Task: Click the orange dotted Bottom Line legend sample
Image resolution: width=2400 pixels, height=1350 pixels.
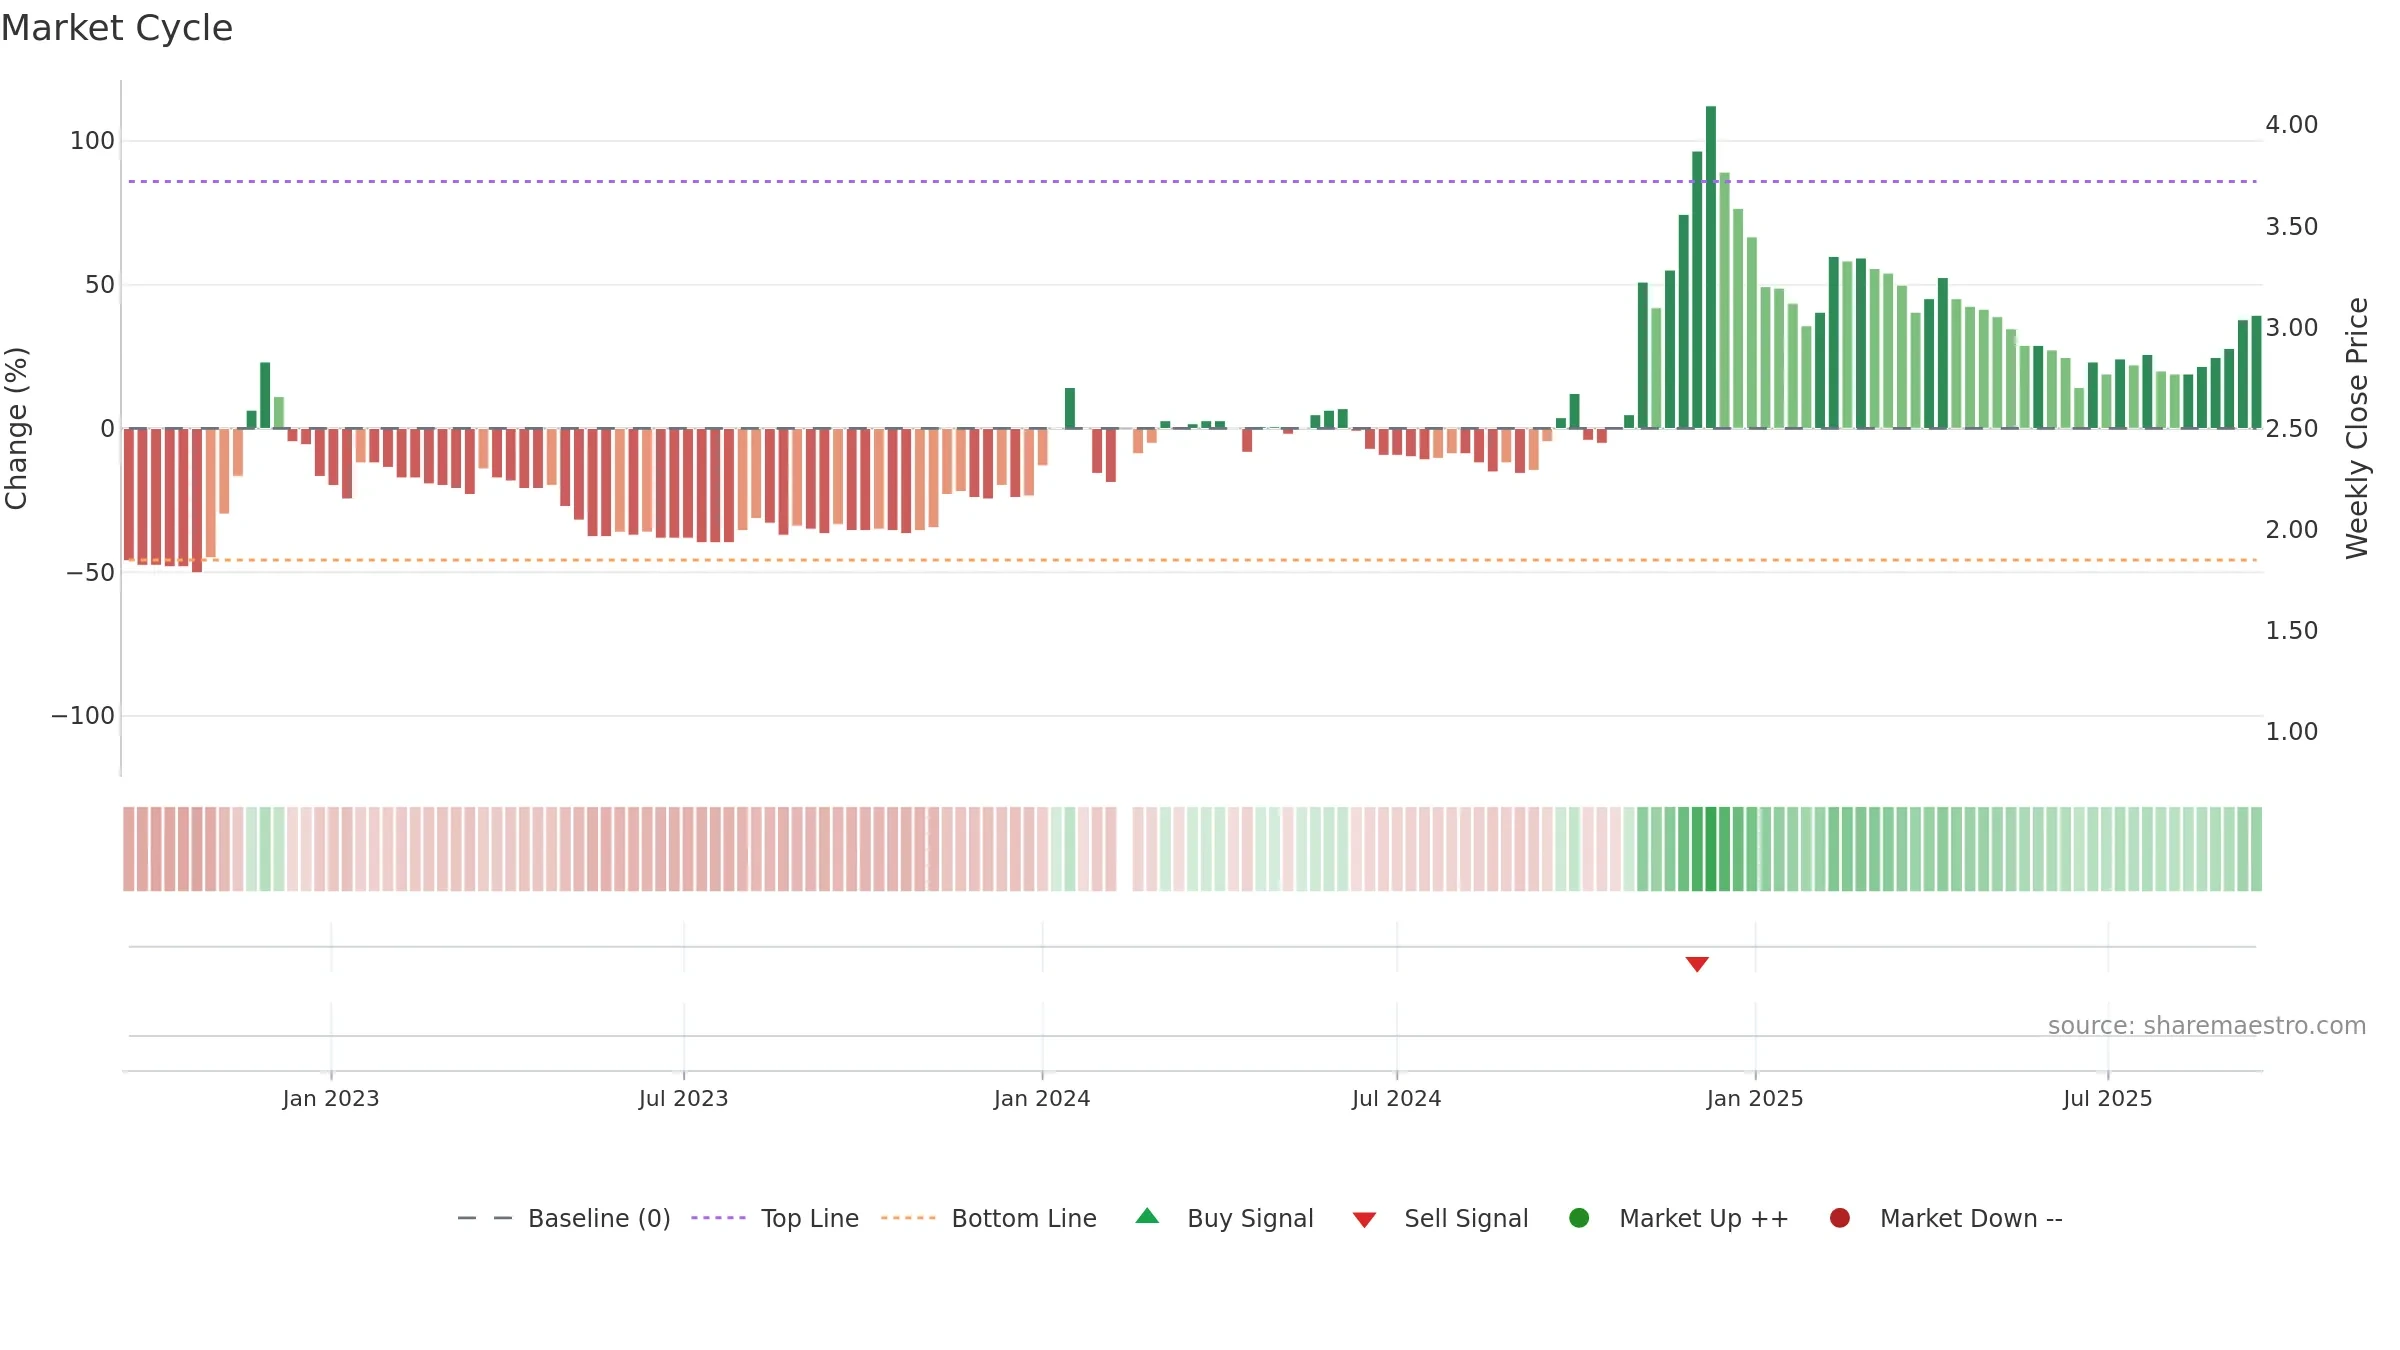Action: click(908, 1218)
